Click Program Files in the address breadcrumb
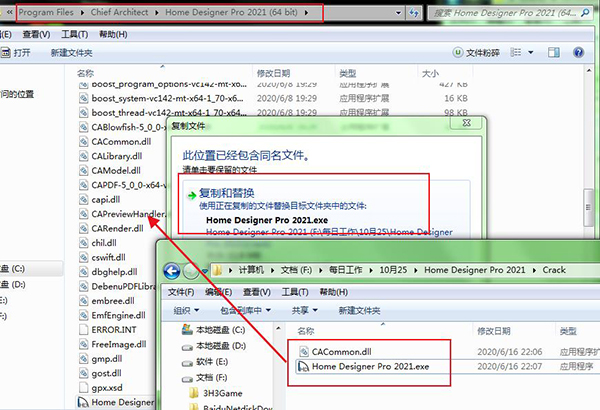 pos(46,12)
